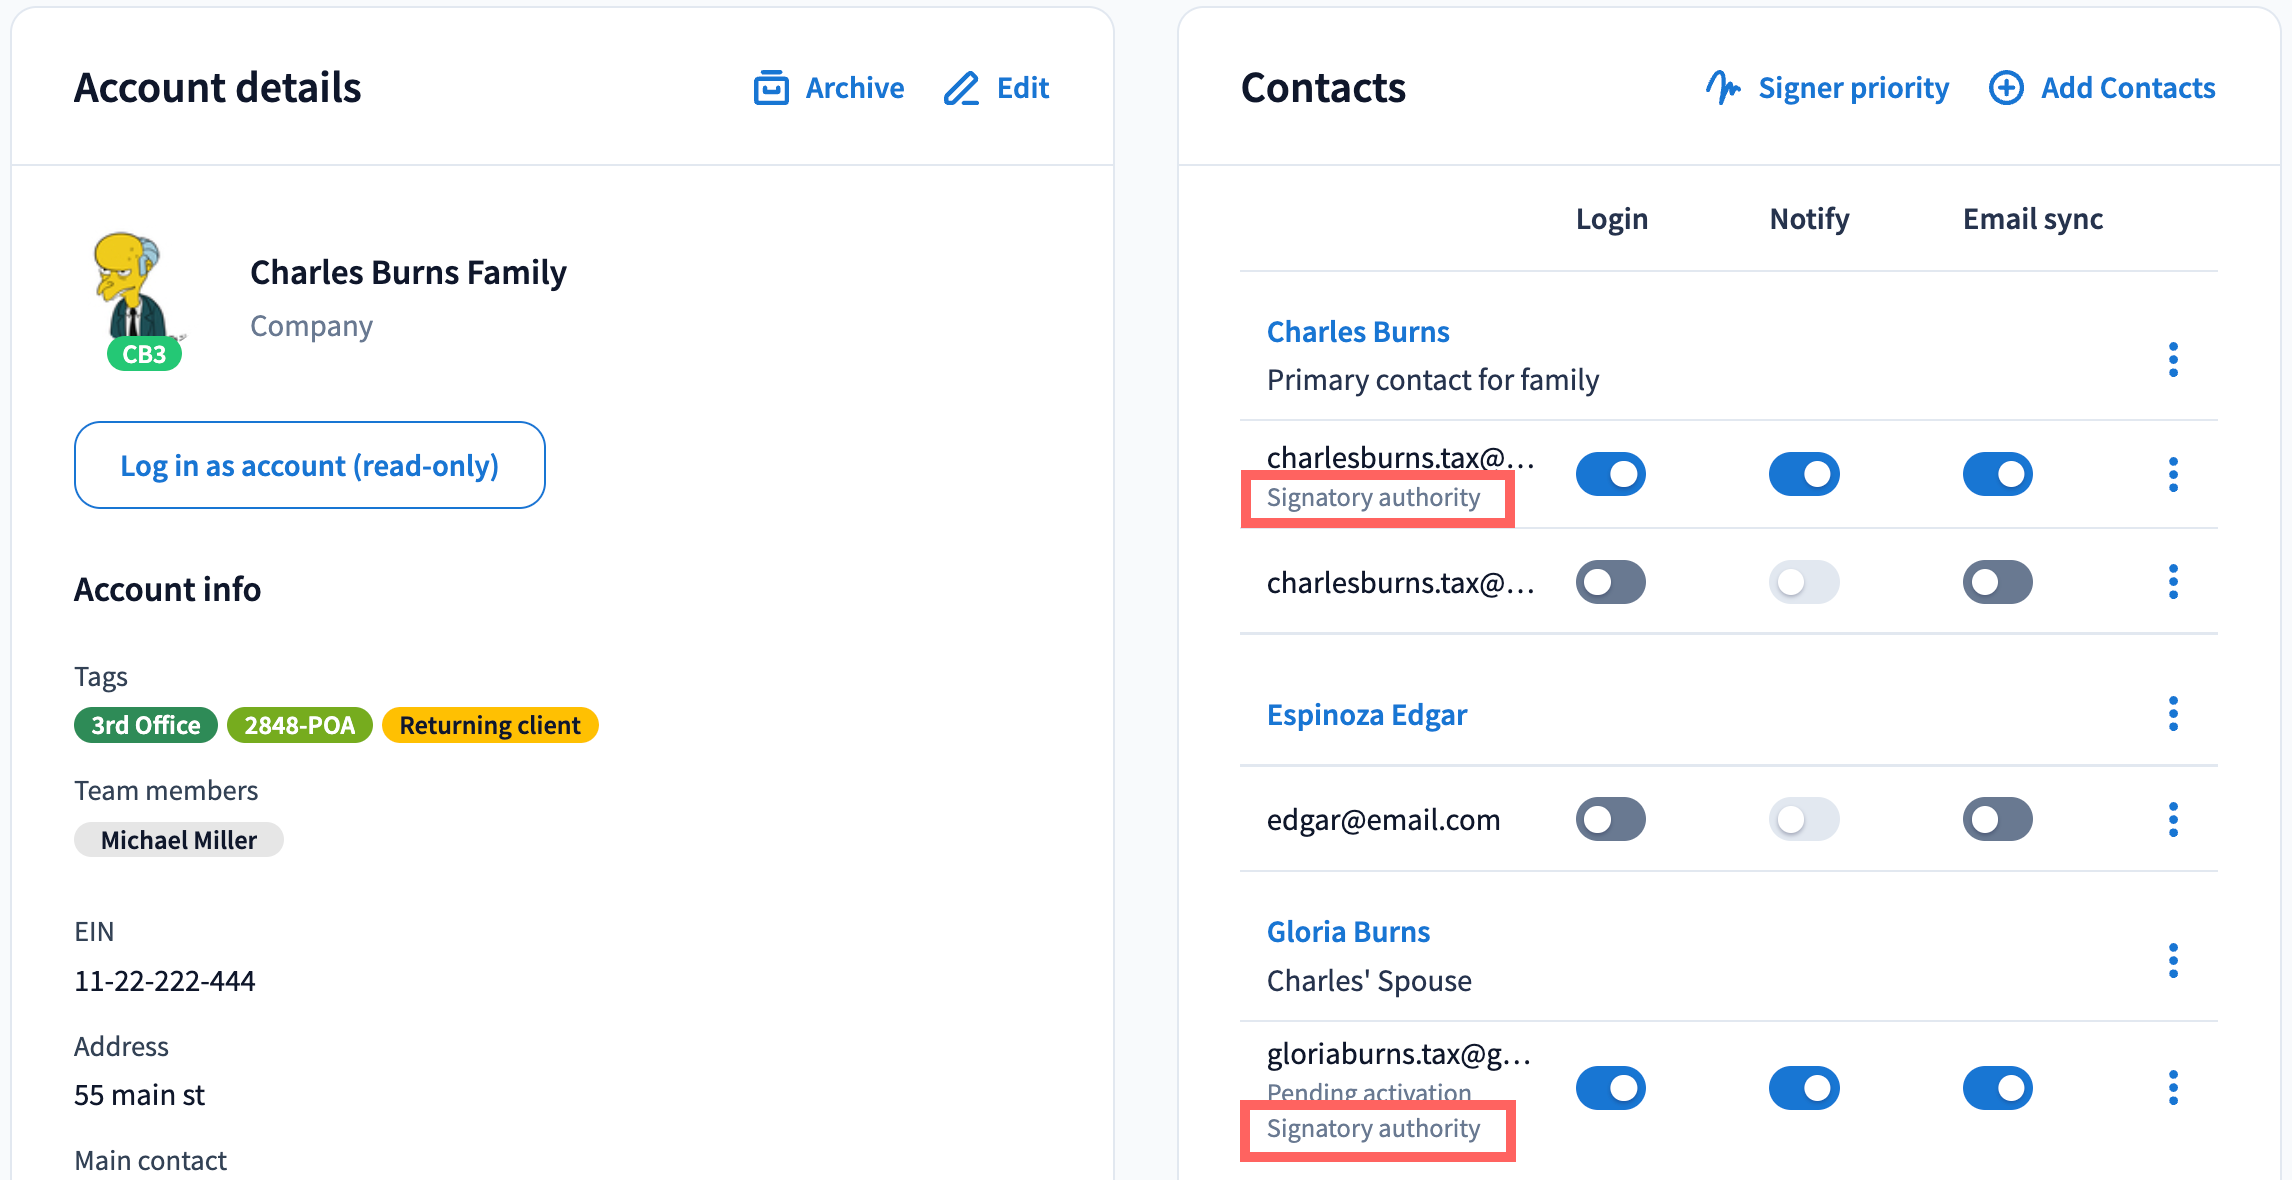Click Log in as account (read-only)
The width and height of the screenshot is (2292, 1180).
coord(310,465)
